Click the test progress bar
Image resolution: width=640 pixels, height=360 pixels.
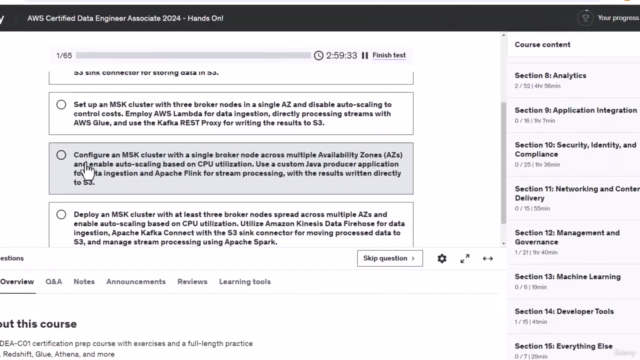(x=193, y=55)
